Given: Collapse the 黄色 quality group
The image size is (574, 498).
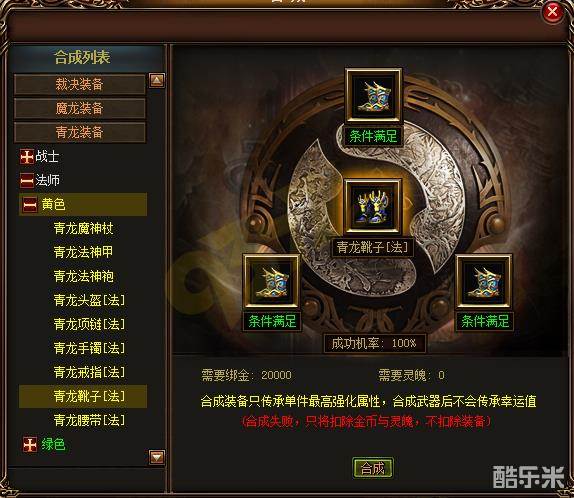Looking at the screenshot, I should pyautogui.click(x=30, y=205).
